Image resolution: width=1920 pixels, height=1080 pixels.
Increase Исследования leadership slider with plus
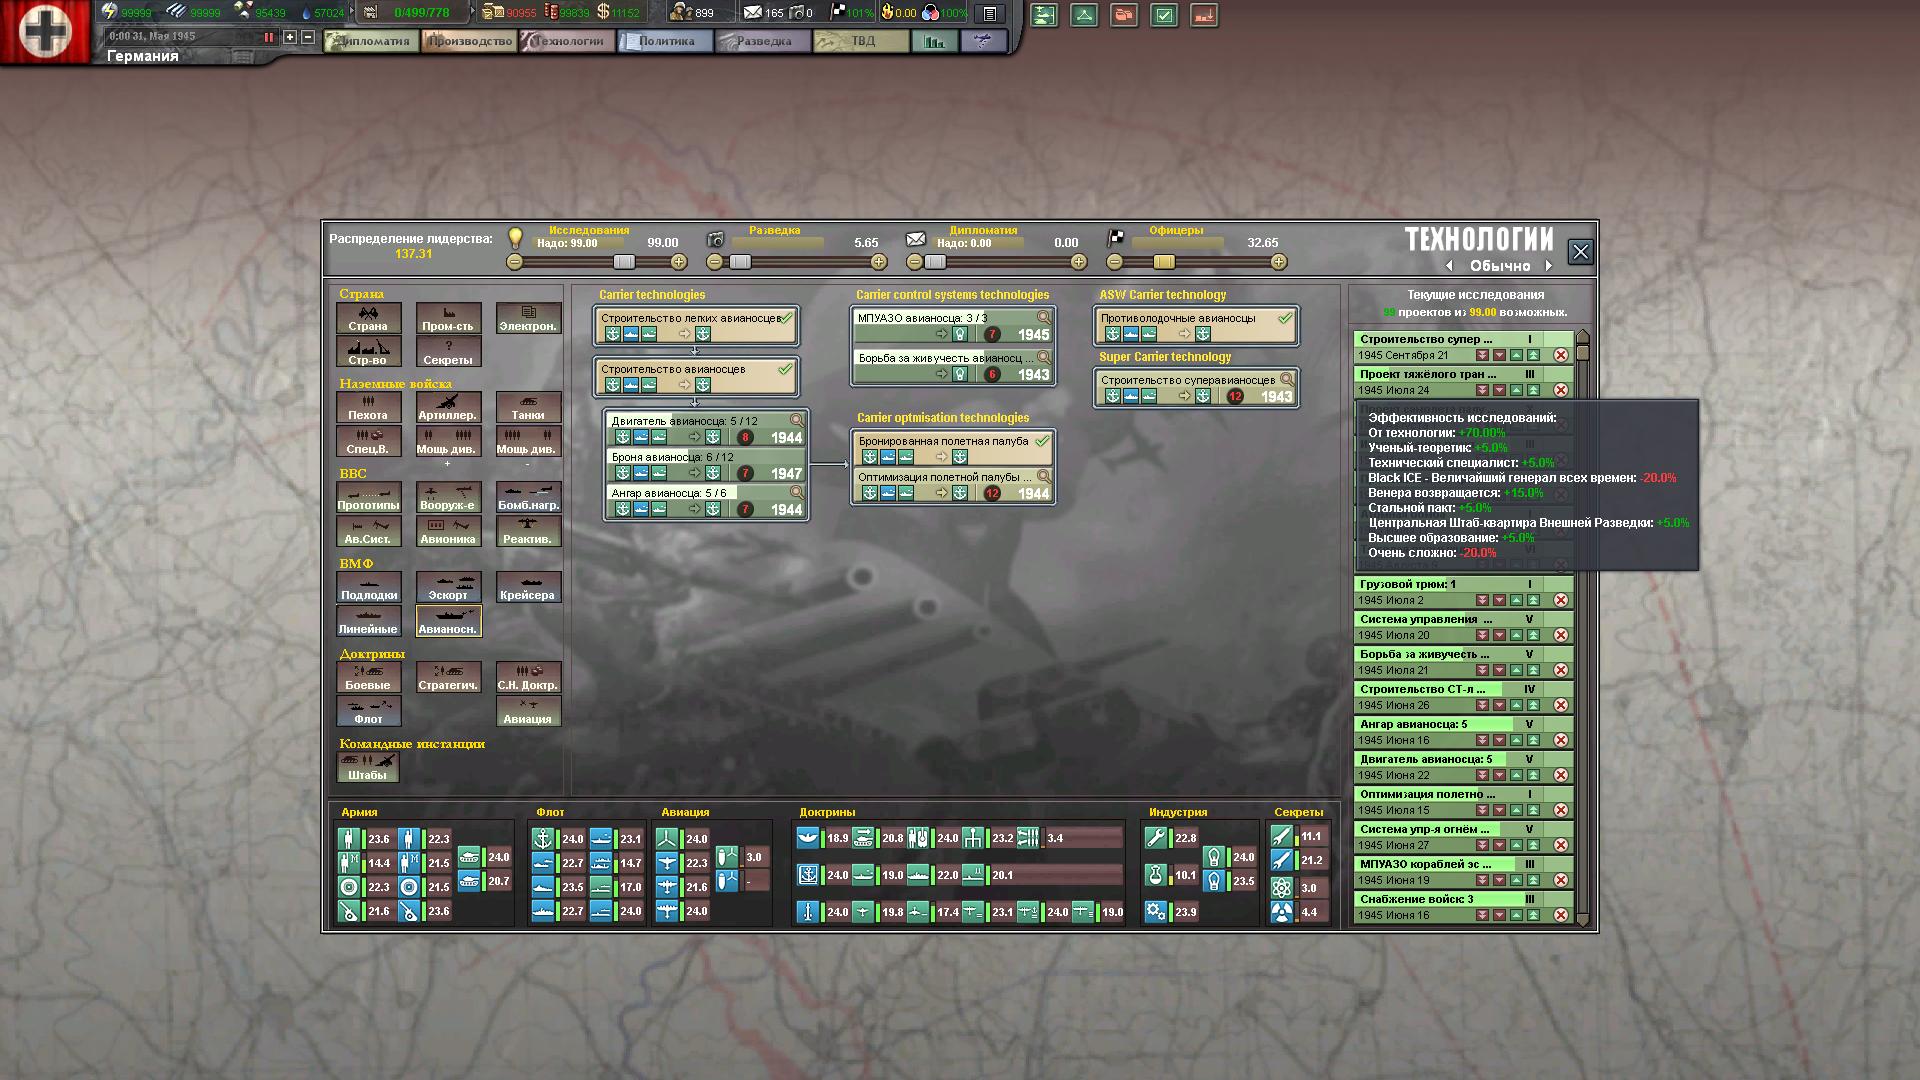coord(679,262)
